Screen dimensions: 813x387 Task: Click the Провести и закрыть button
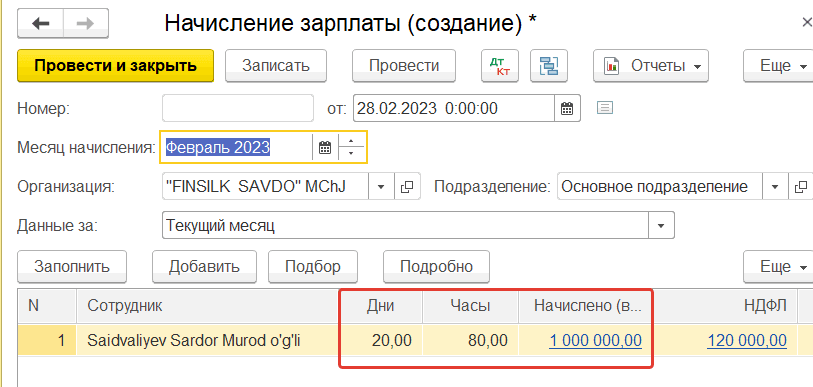coord(116,66)
